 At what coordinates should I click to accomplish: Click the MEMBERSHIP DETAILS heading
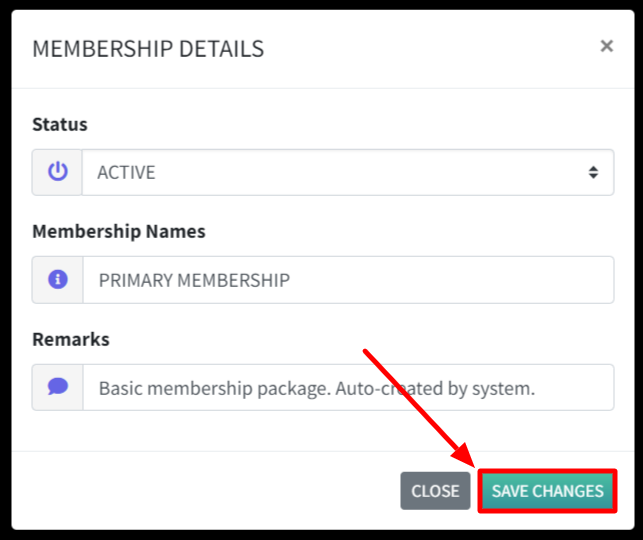click(x=148, y=48)
